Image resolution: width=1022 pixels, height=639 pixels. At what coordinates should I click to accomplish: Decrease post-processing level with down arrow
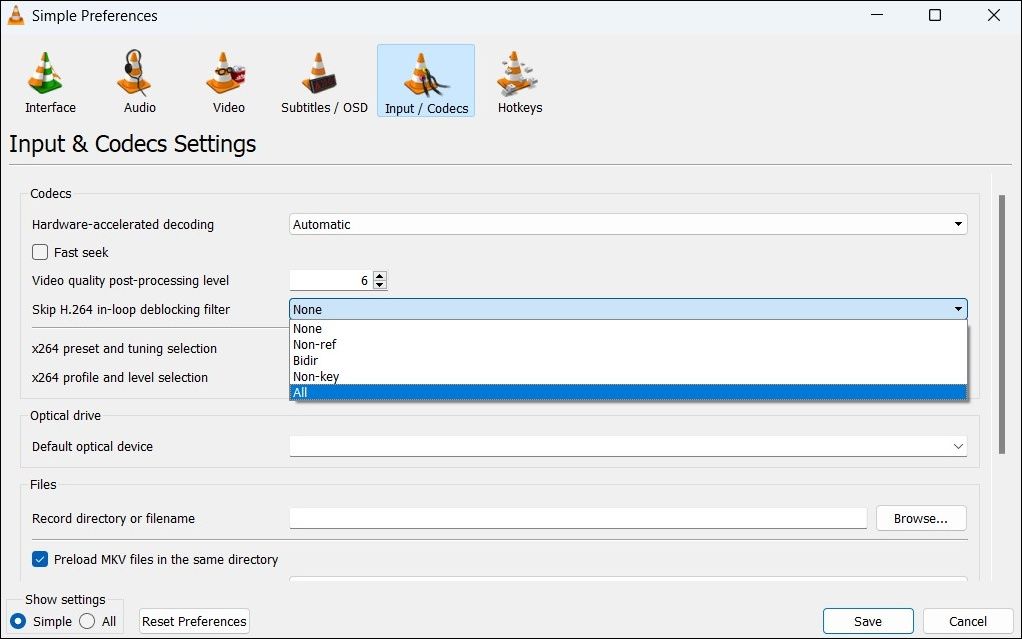click(x=380, y=285)
